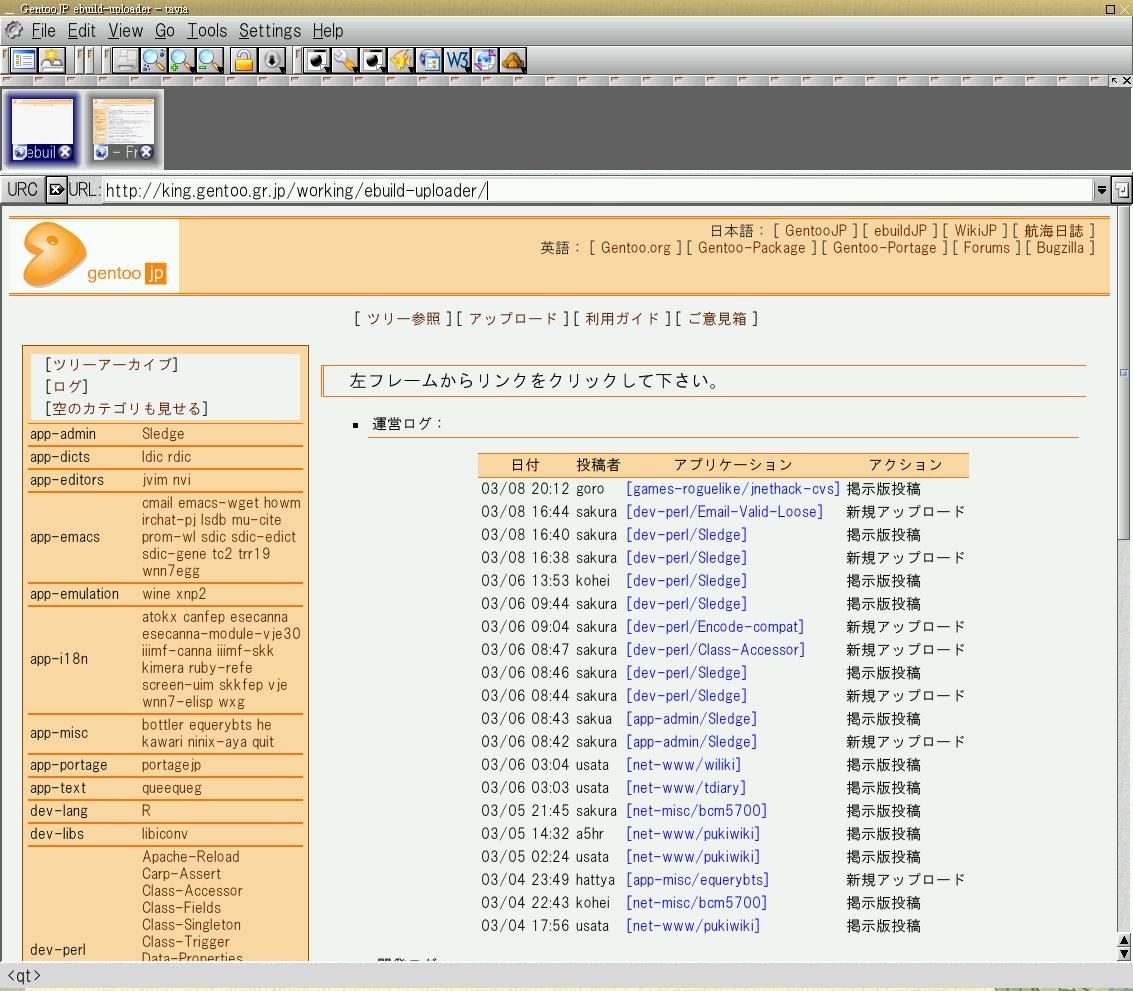Click the new-tab sparkle toolbar icon
The image size is (1133, 991).
pos(52,60)
